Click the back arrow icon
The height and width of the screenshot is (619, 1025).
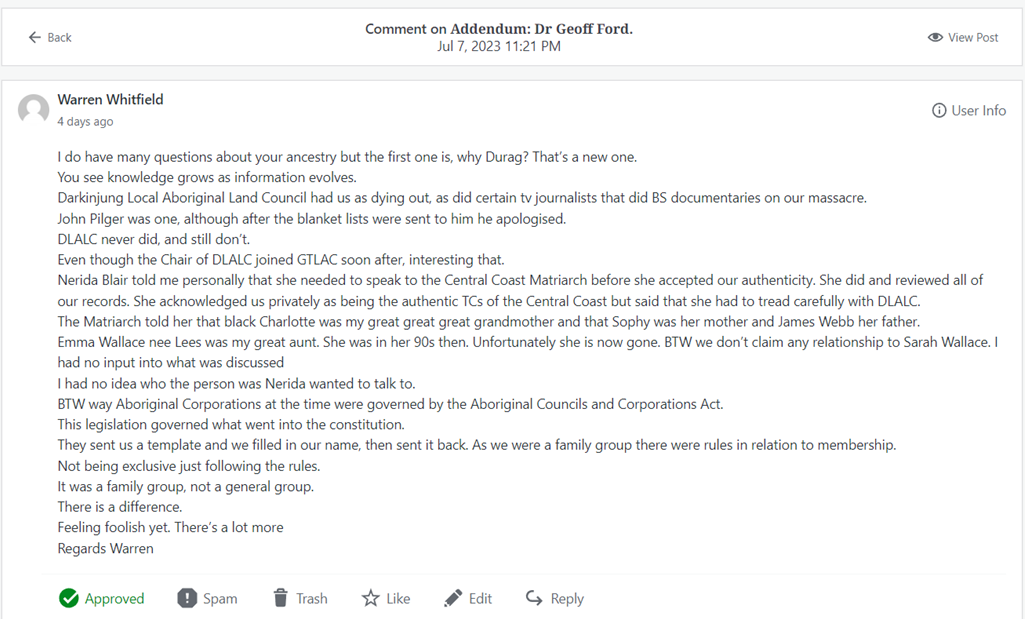click(x=35, y=38)
